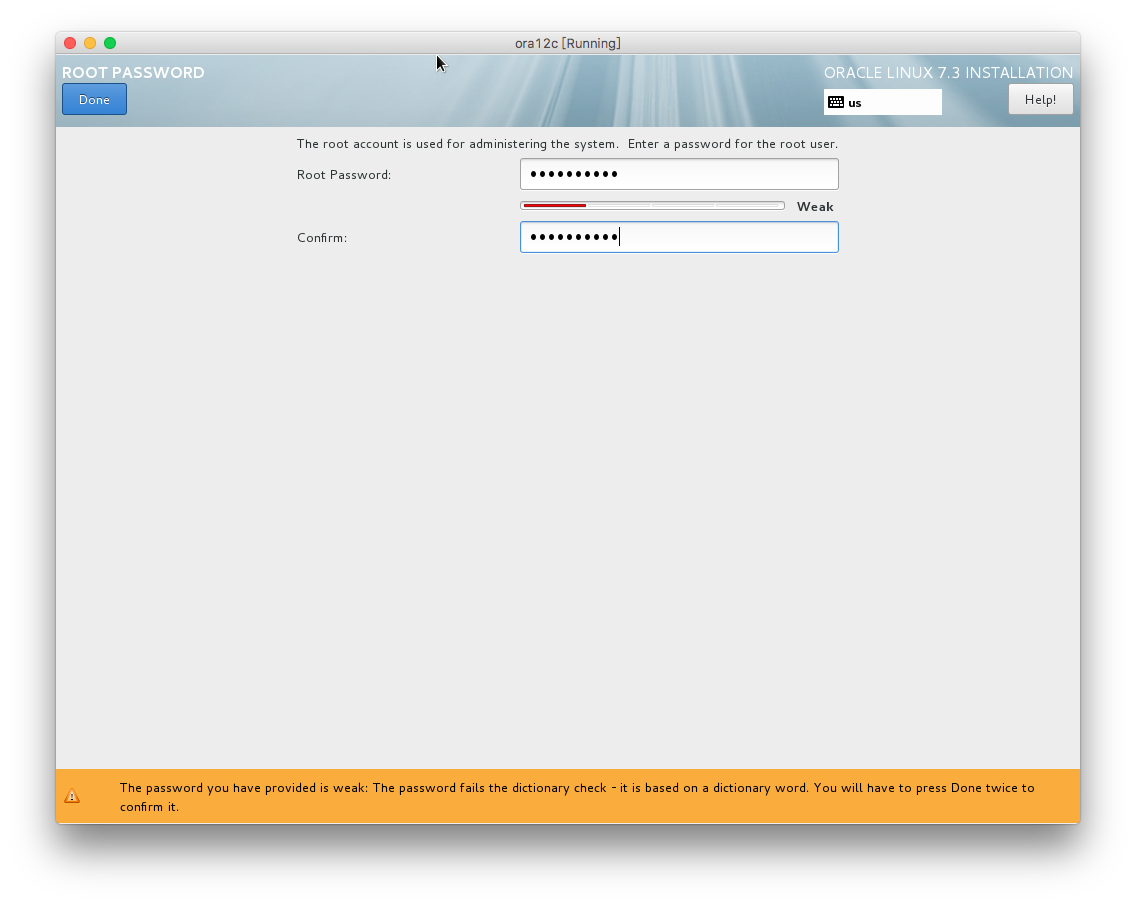Click ORACLE LINUX 7.3 INSTALLATION title
Viewport: 1136px width, 904px height.
[x=948, y=72]
